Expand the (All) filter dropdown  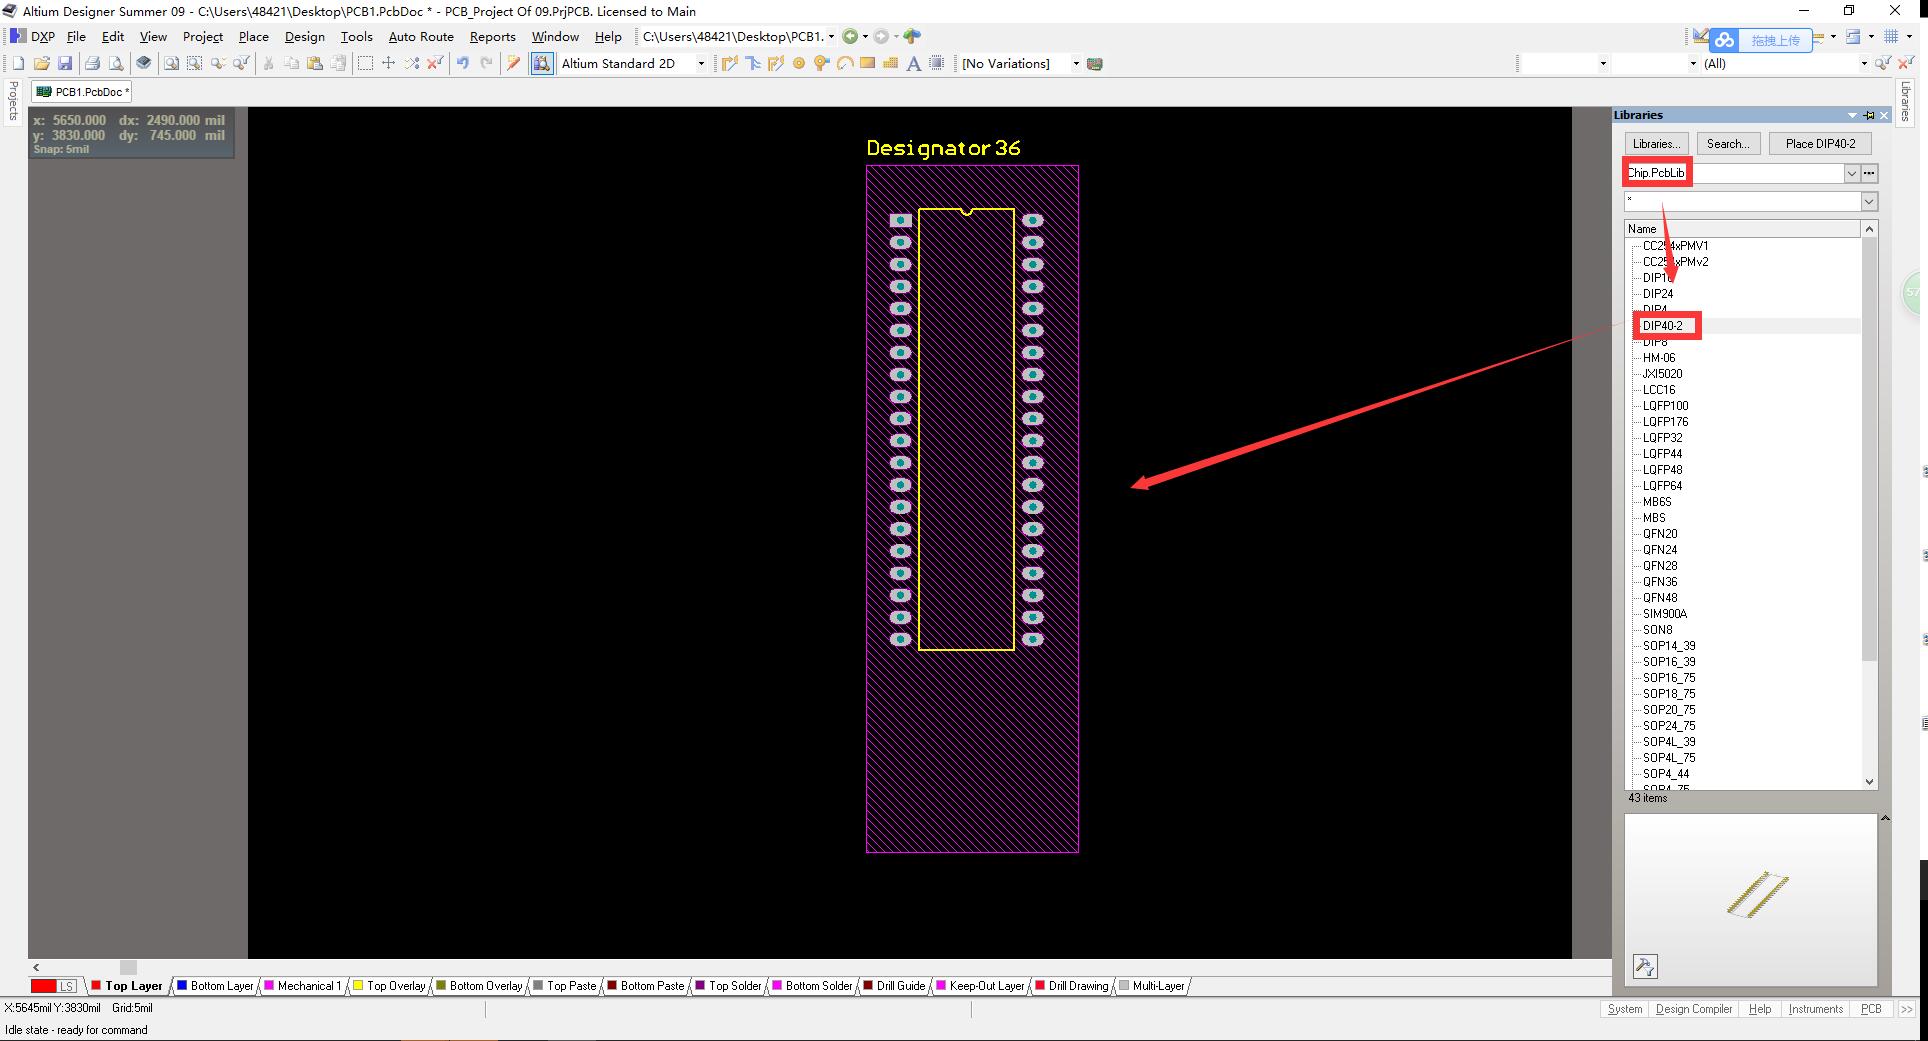(x=1863, y=63)
